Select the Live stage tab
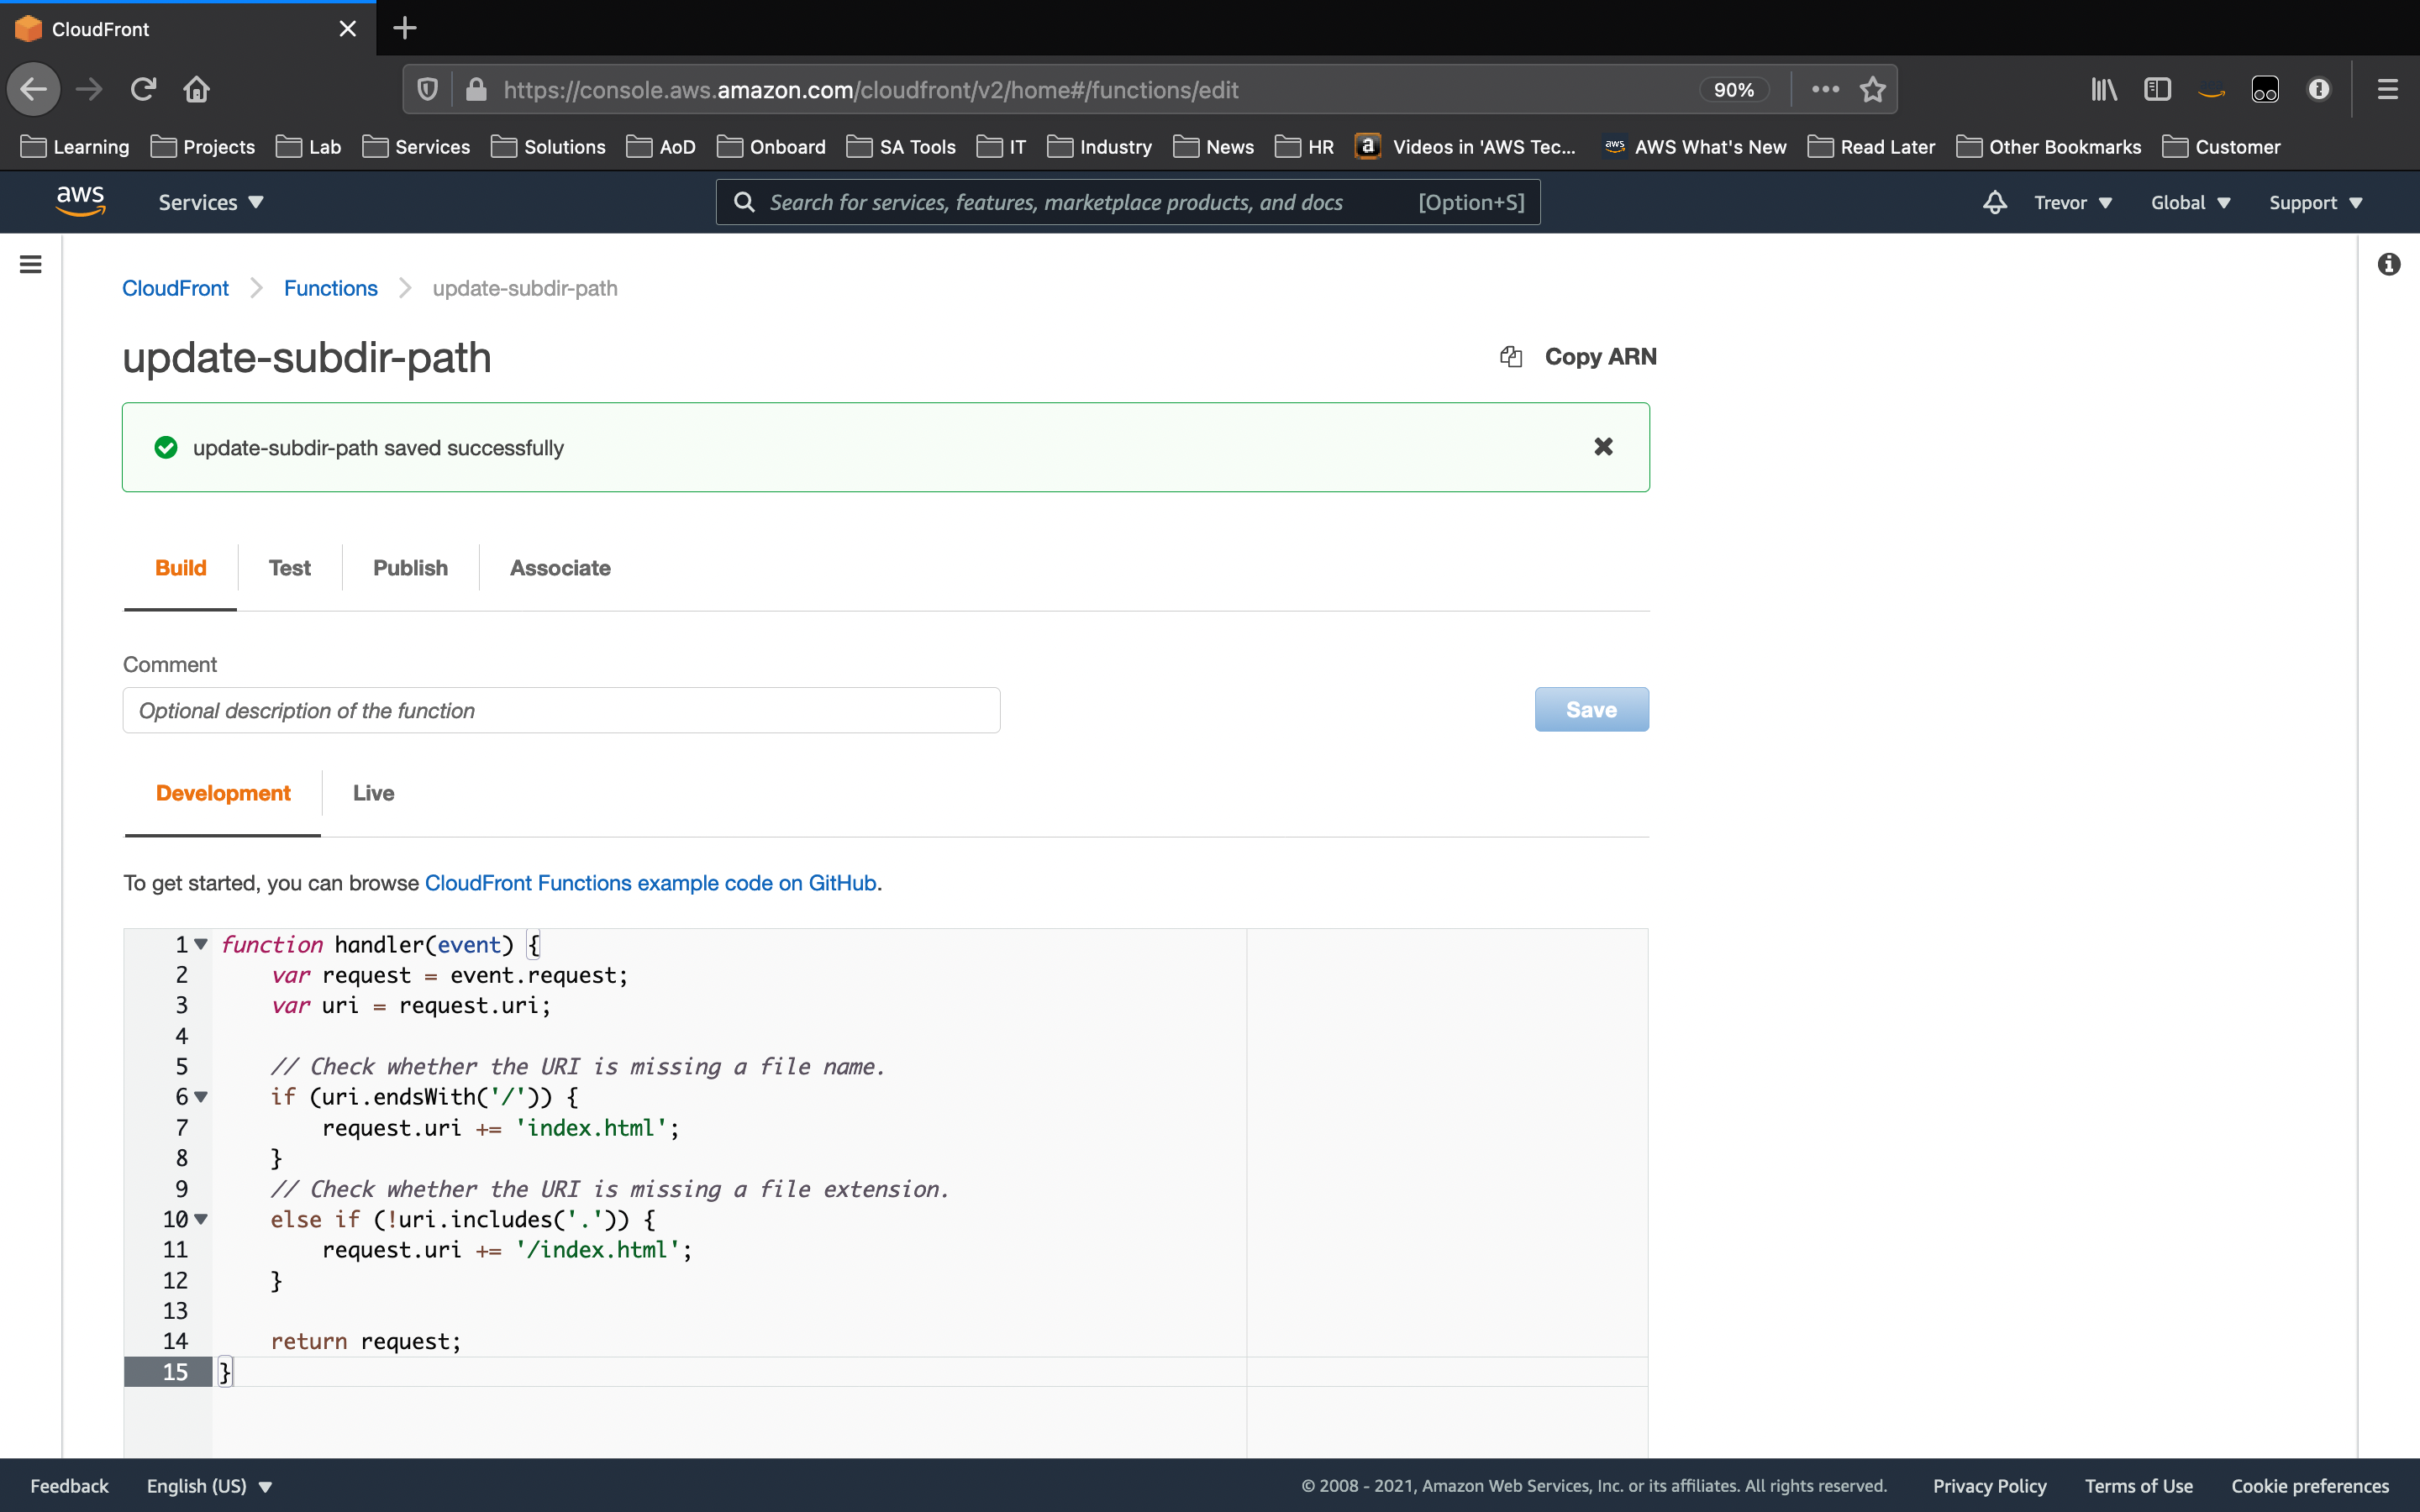The width and height of the screenshot is (2420, 1512). (373, 793)
